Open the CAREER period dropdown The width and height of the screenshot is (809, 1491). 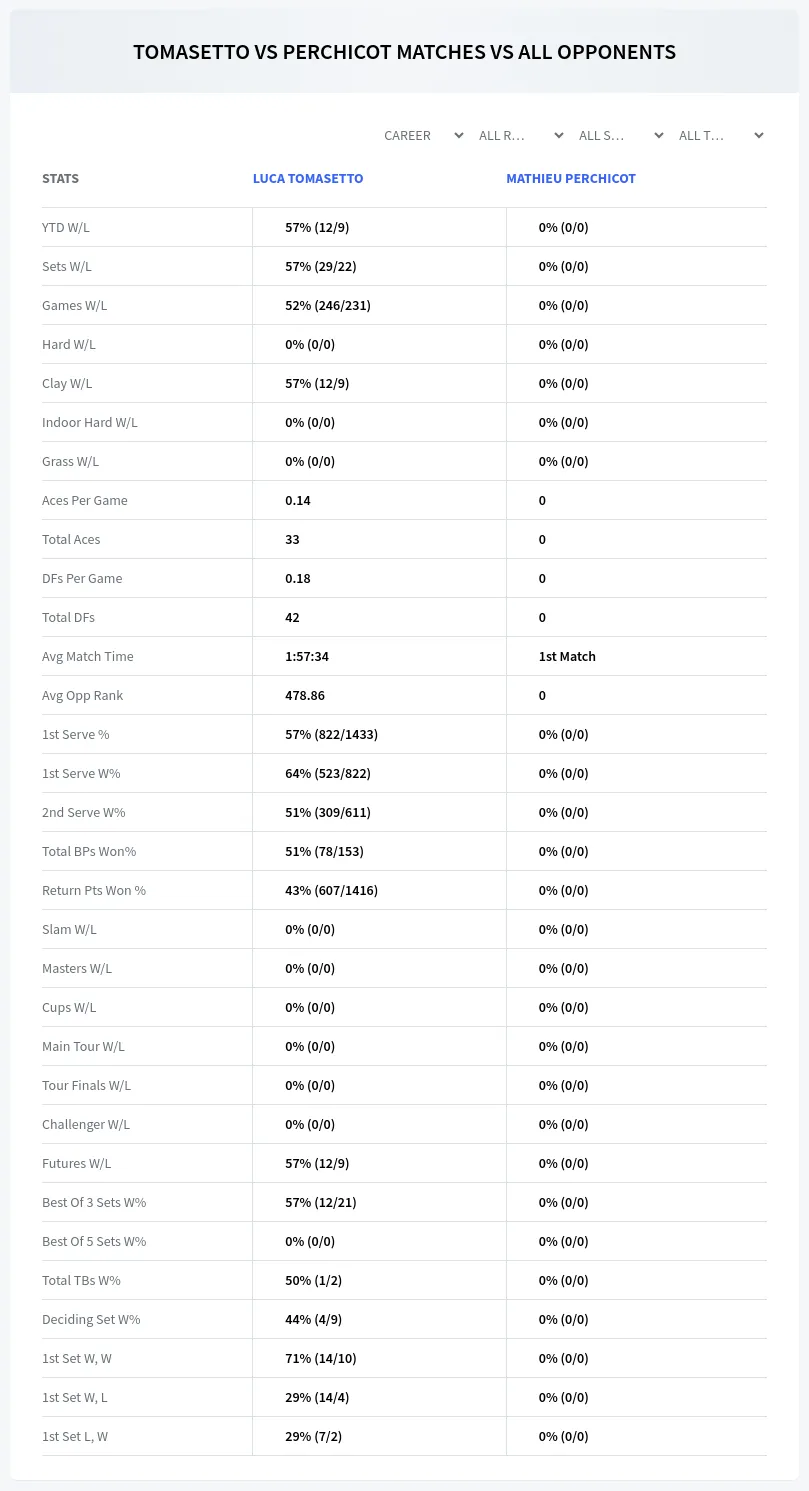pyautogui.click(x=423, y=136)
